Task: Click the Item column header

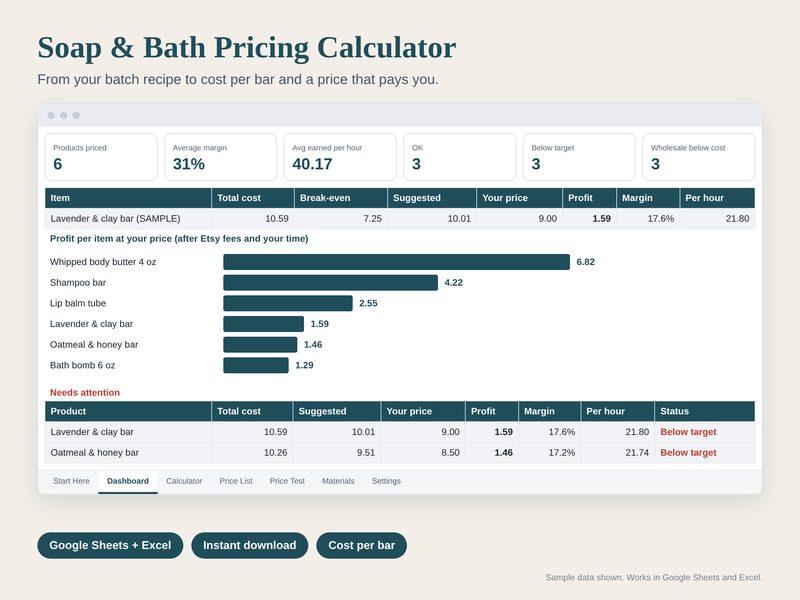Action: pyautogui.click(x=128, y=198)
